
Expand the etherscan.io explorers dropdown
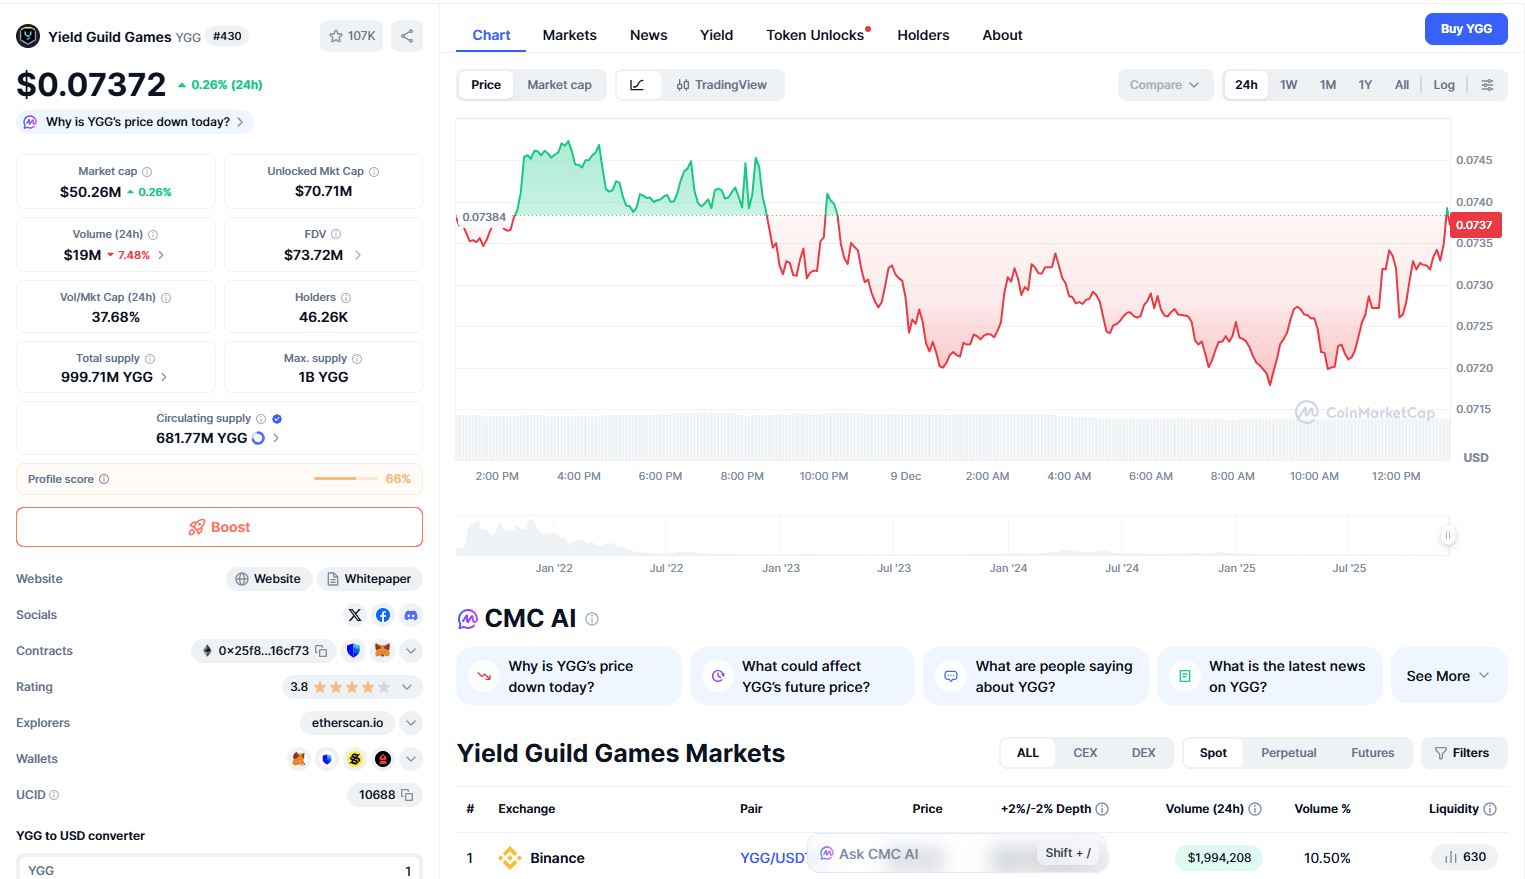(411, 723)
